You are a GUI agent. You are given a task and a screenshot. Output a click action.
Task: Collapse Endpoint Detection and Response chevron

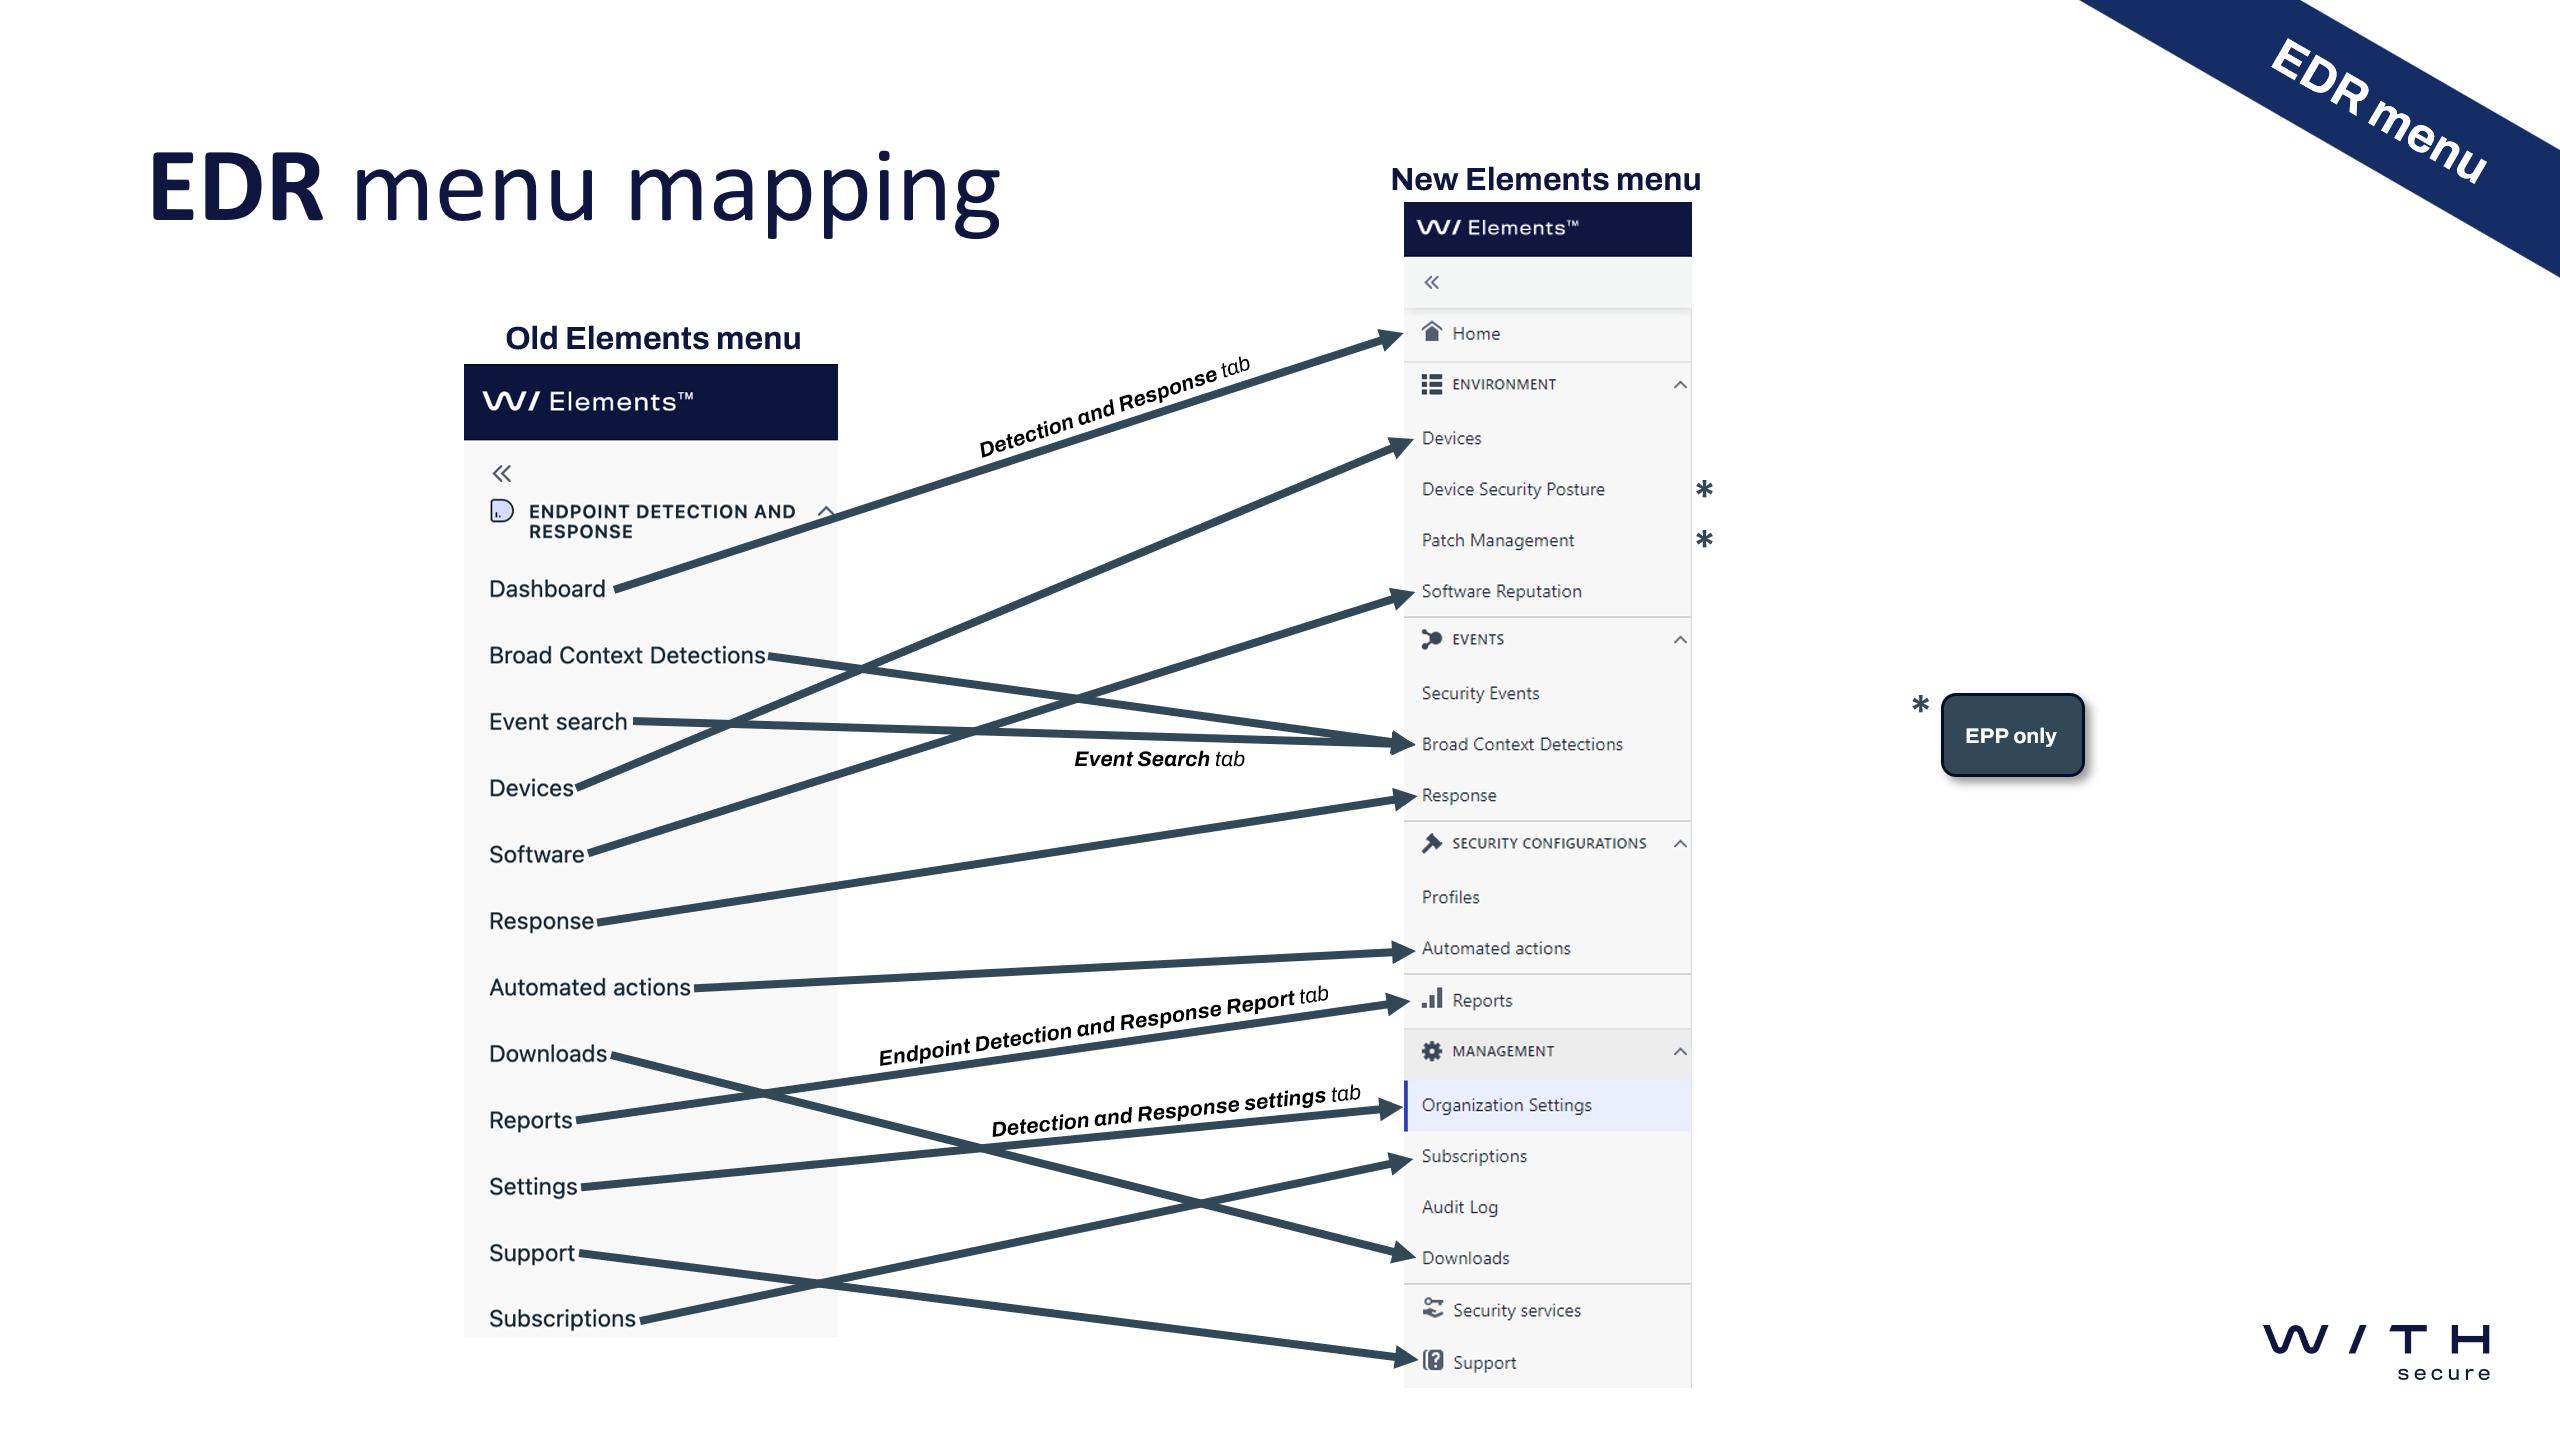(x=826, y=511)
